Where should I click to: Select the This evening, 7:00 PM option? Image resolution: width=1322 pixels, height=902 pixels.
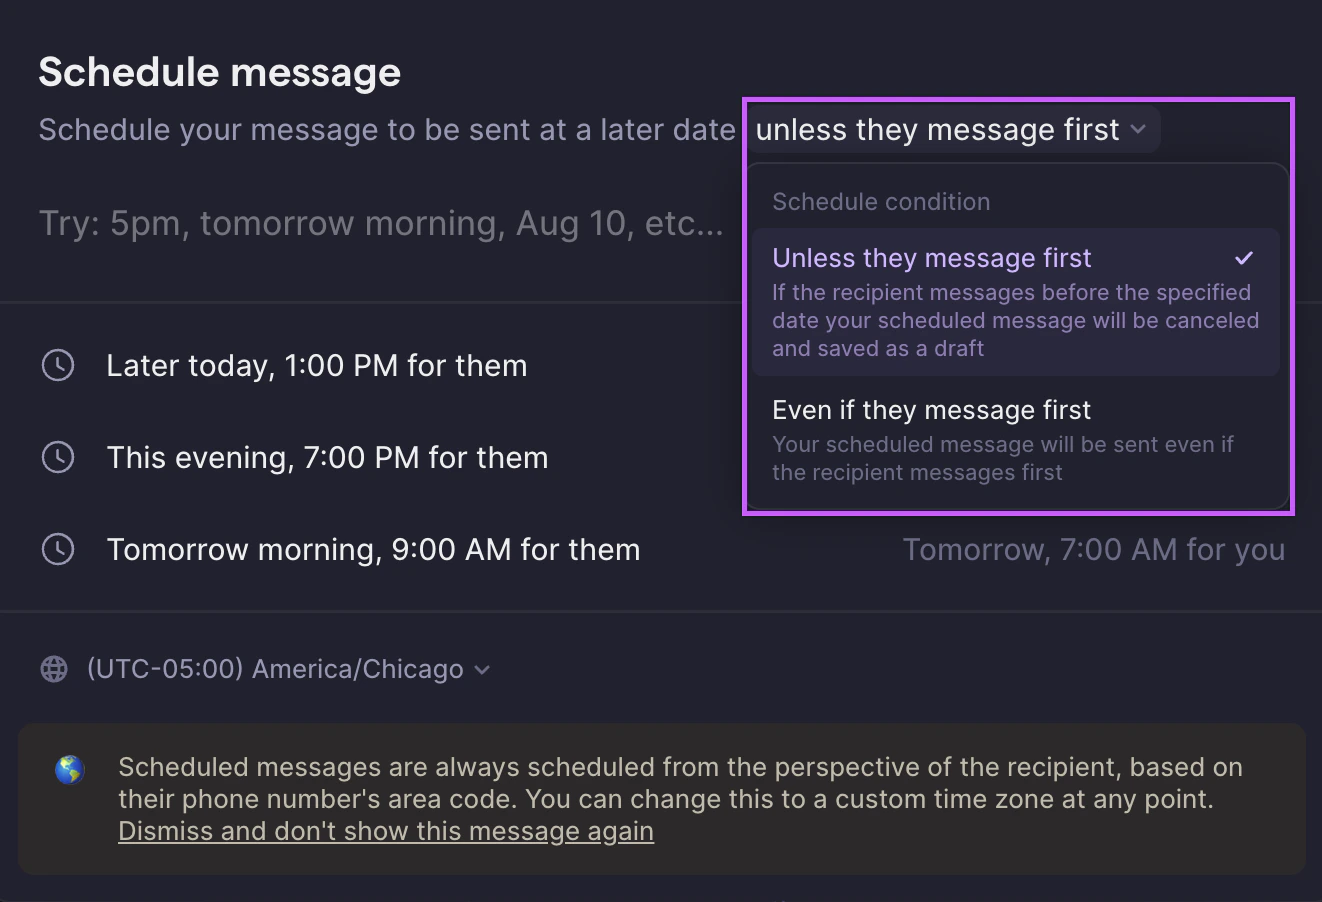point(328,457)
